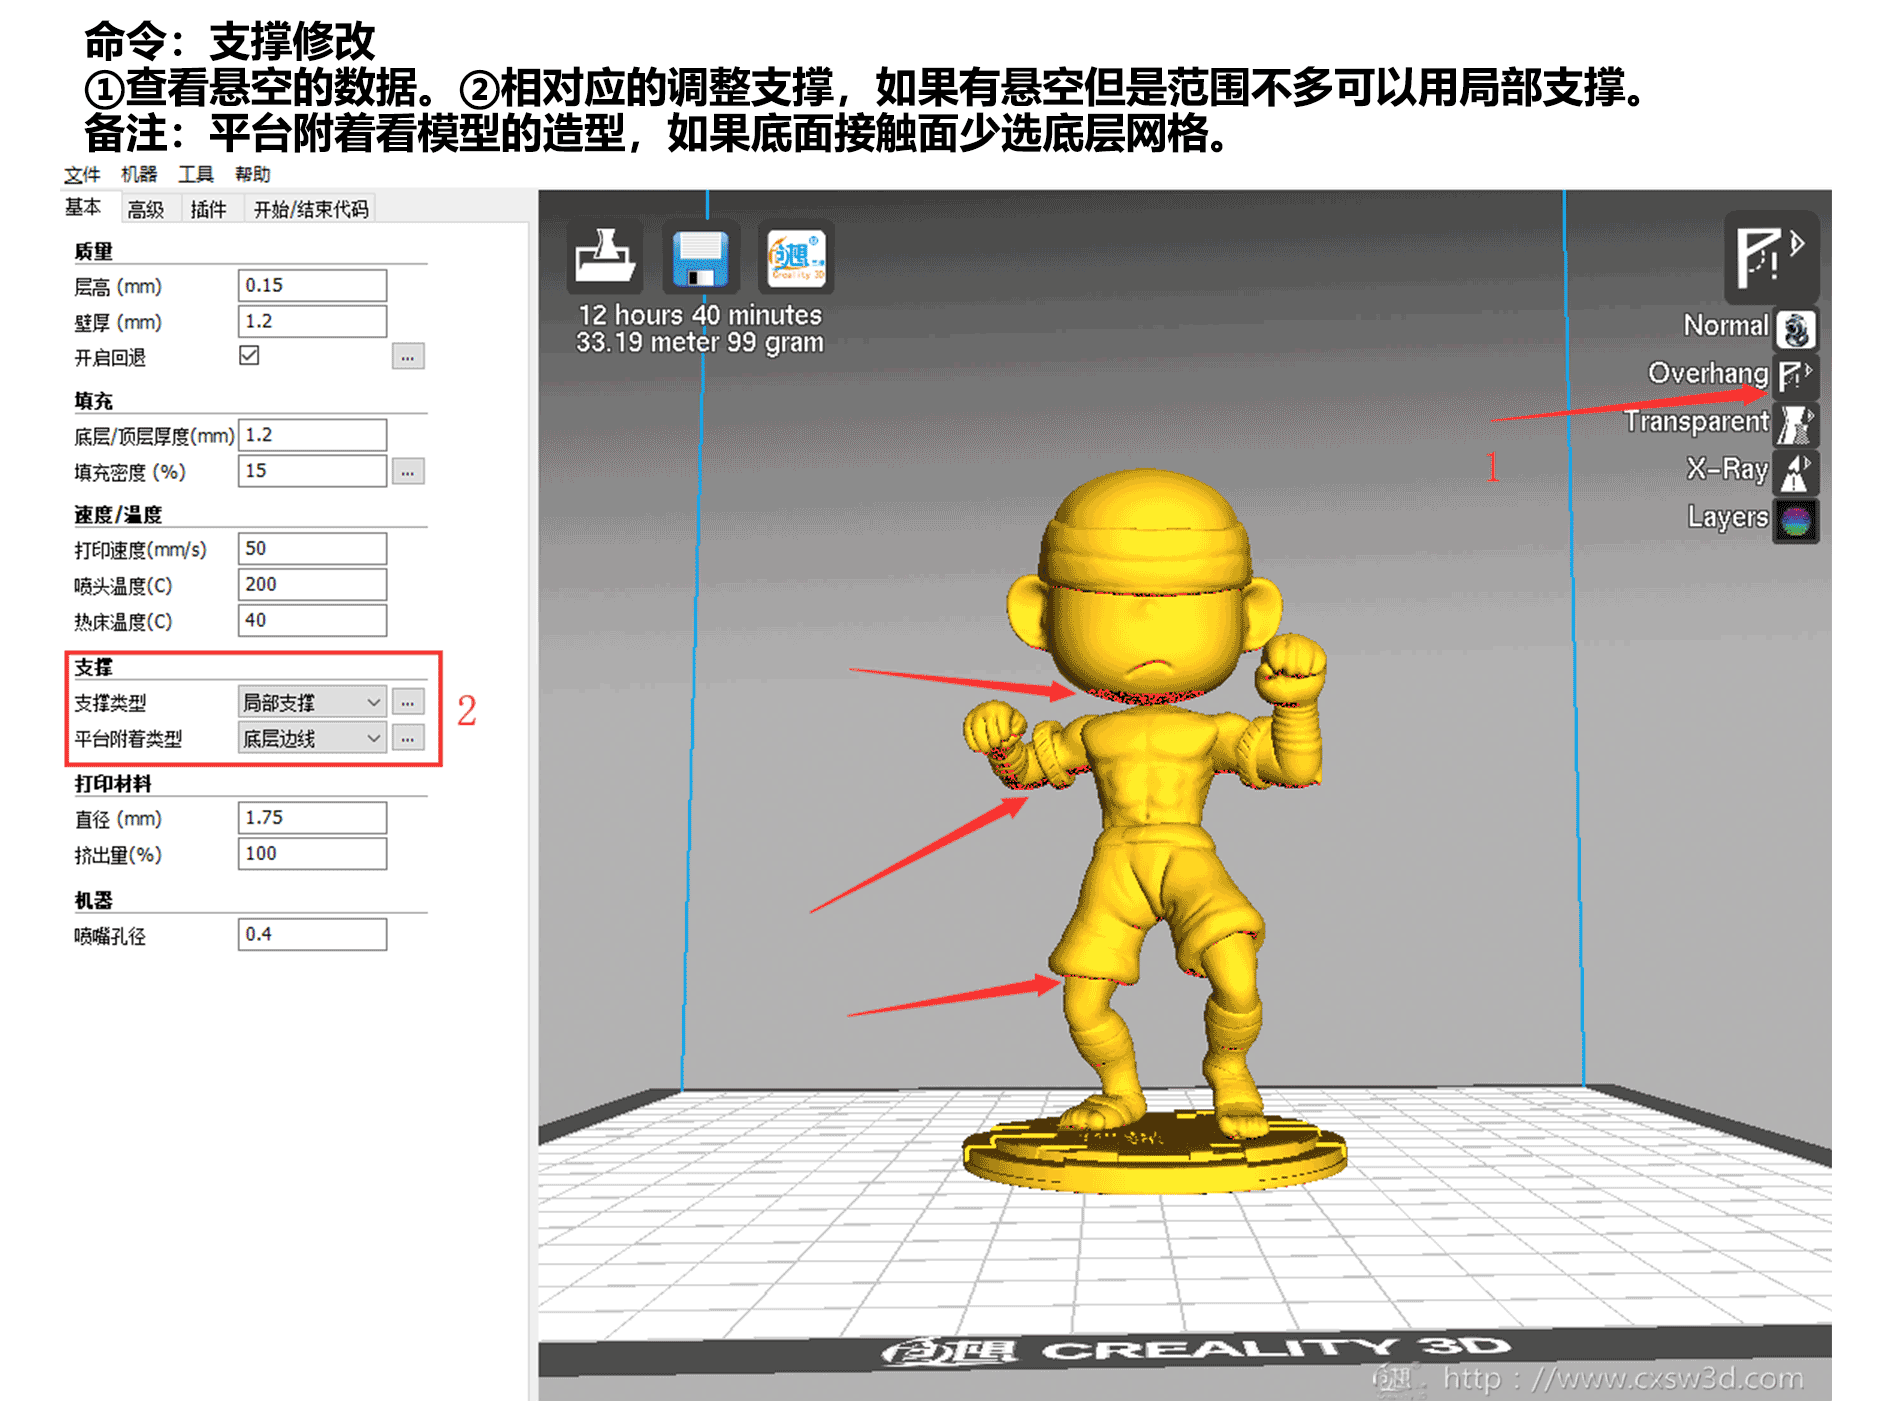
Task: Open the 机器 menu
Action: tap(139, 174)
